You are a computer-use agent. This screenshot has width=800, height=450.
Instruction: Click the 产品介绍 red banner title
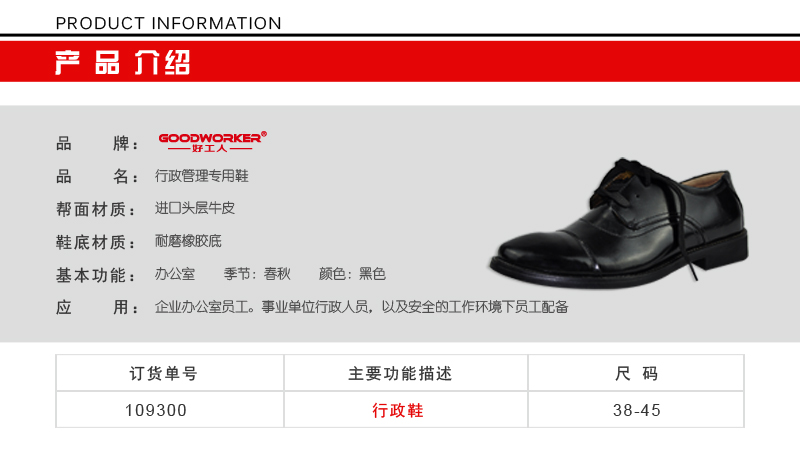pyautogui.click(x=122, y=63)
